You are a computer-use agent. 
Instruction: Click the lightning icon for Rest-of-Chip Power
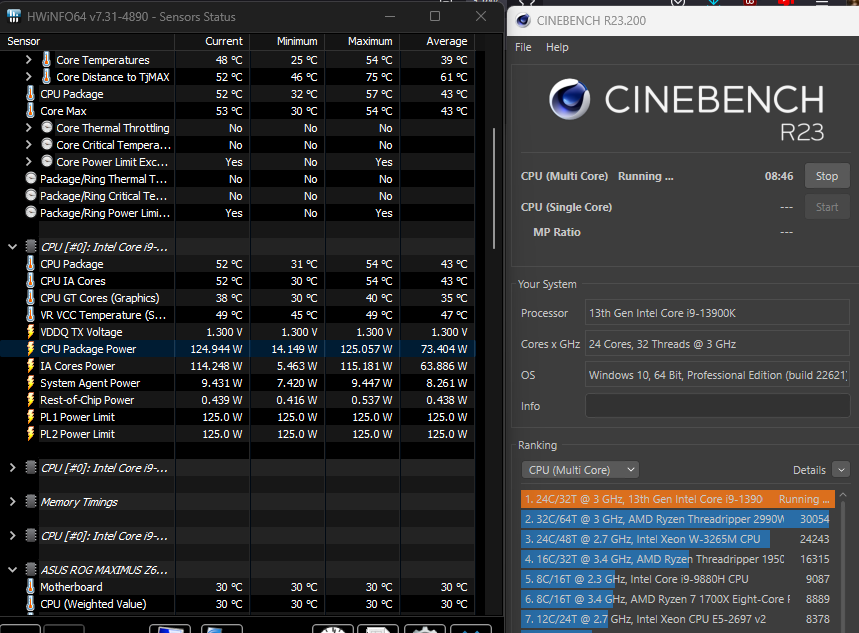coord(31,399)
